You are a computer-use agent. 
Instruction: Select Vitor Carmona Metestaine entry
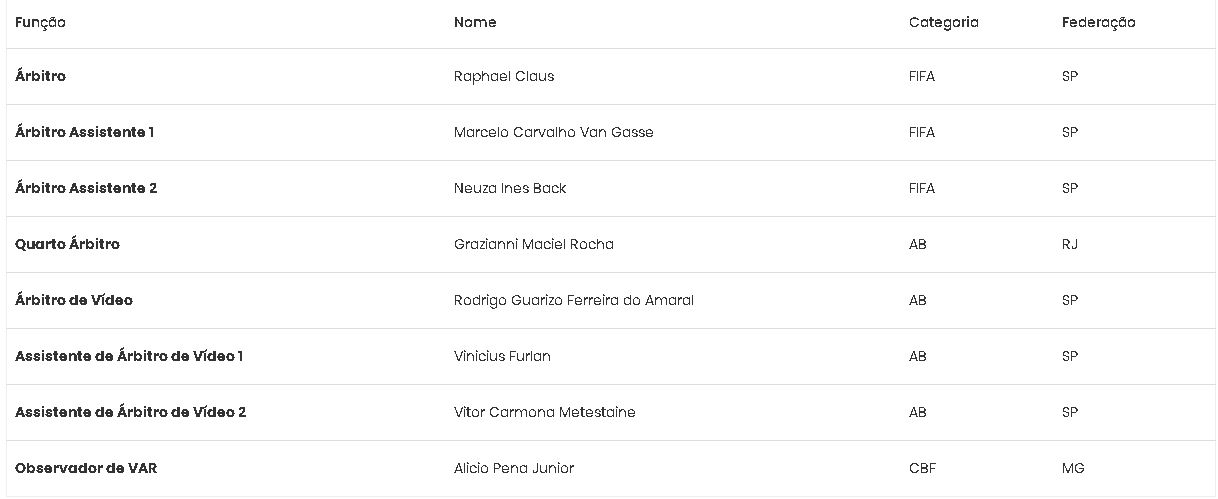544,412
